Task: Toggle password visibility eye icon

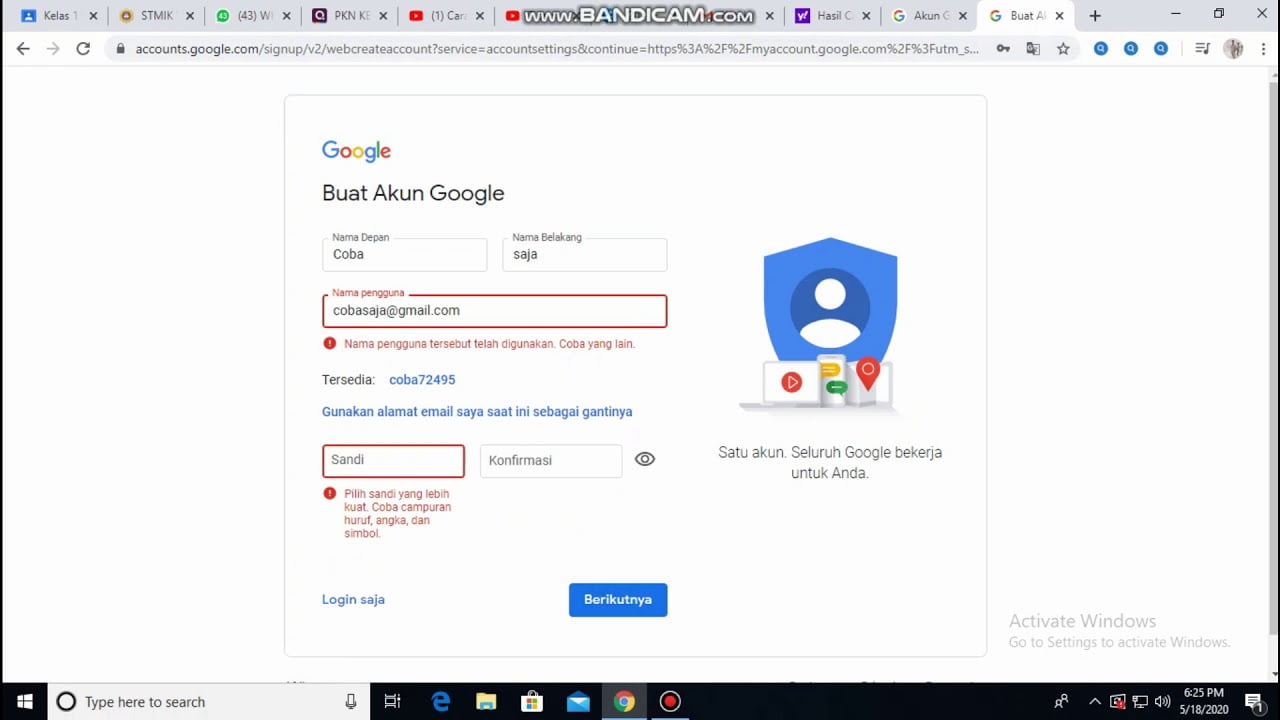Action: 645,459
